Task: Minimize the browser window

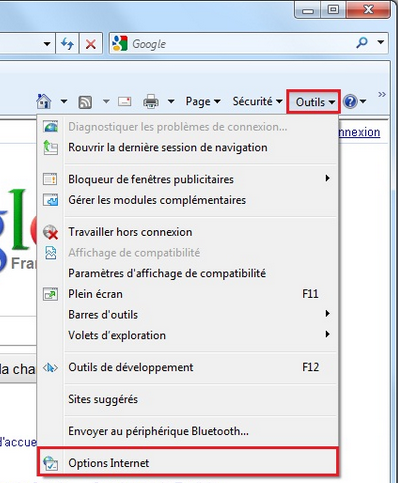Action: point(308,10)
